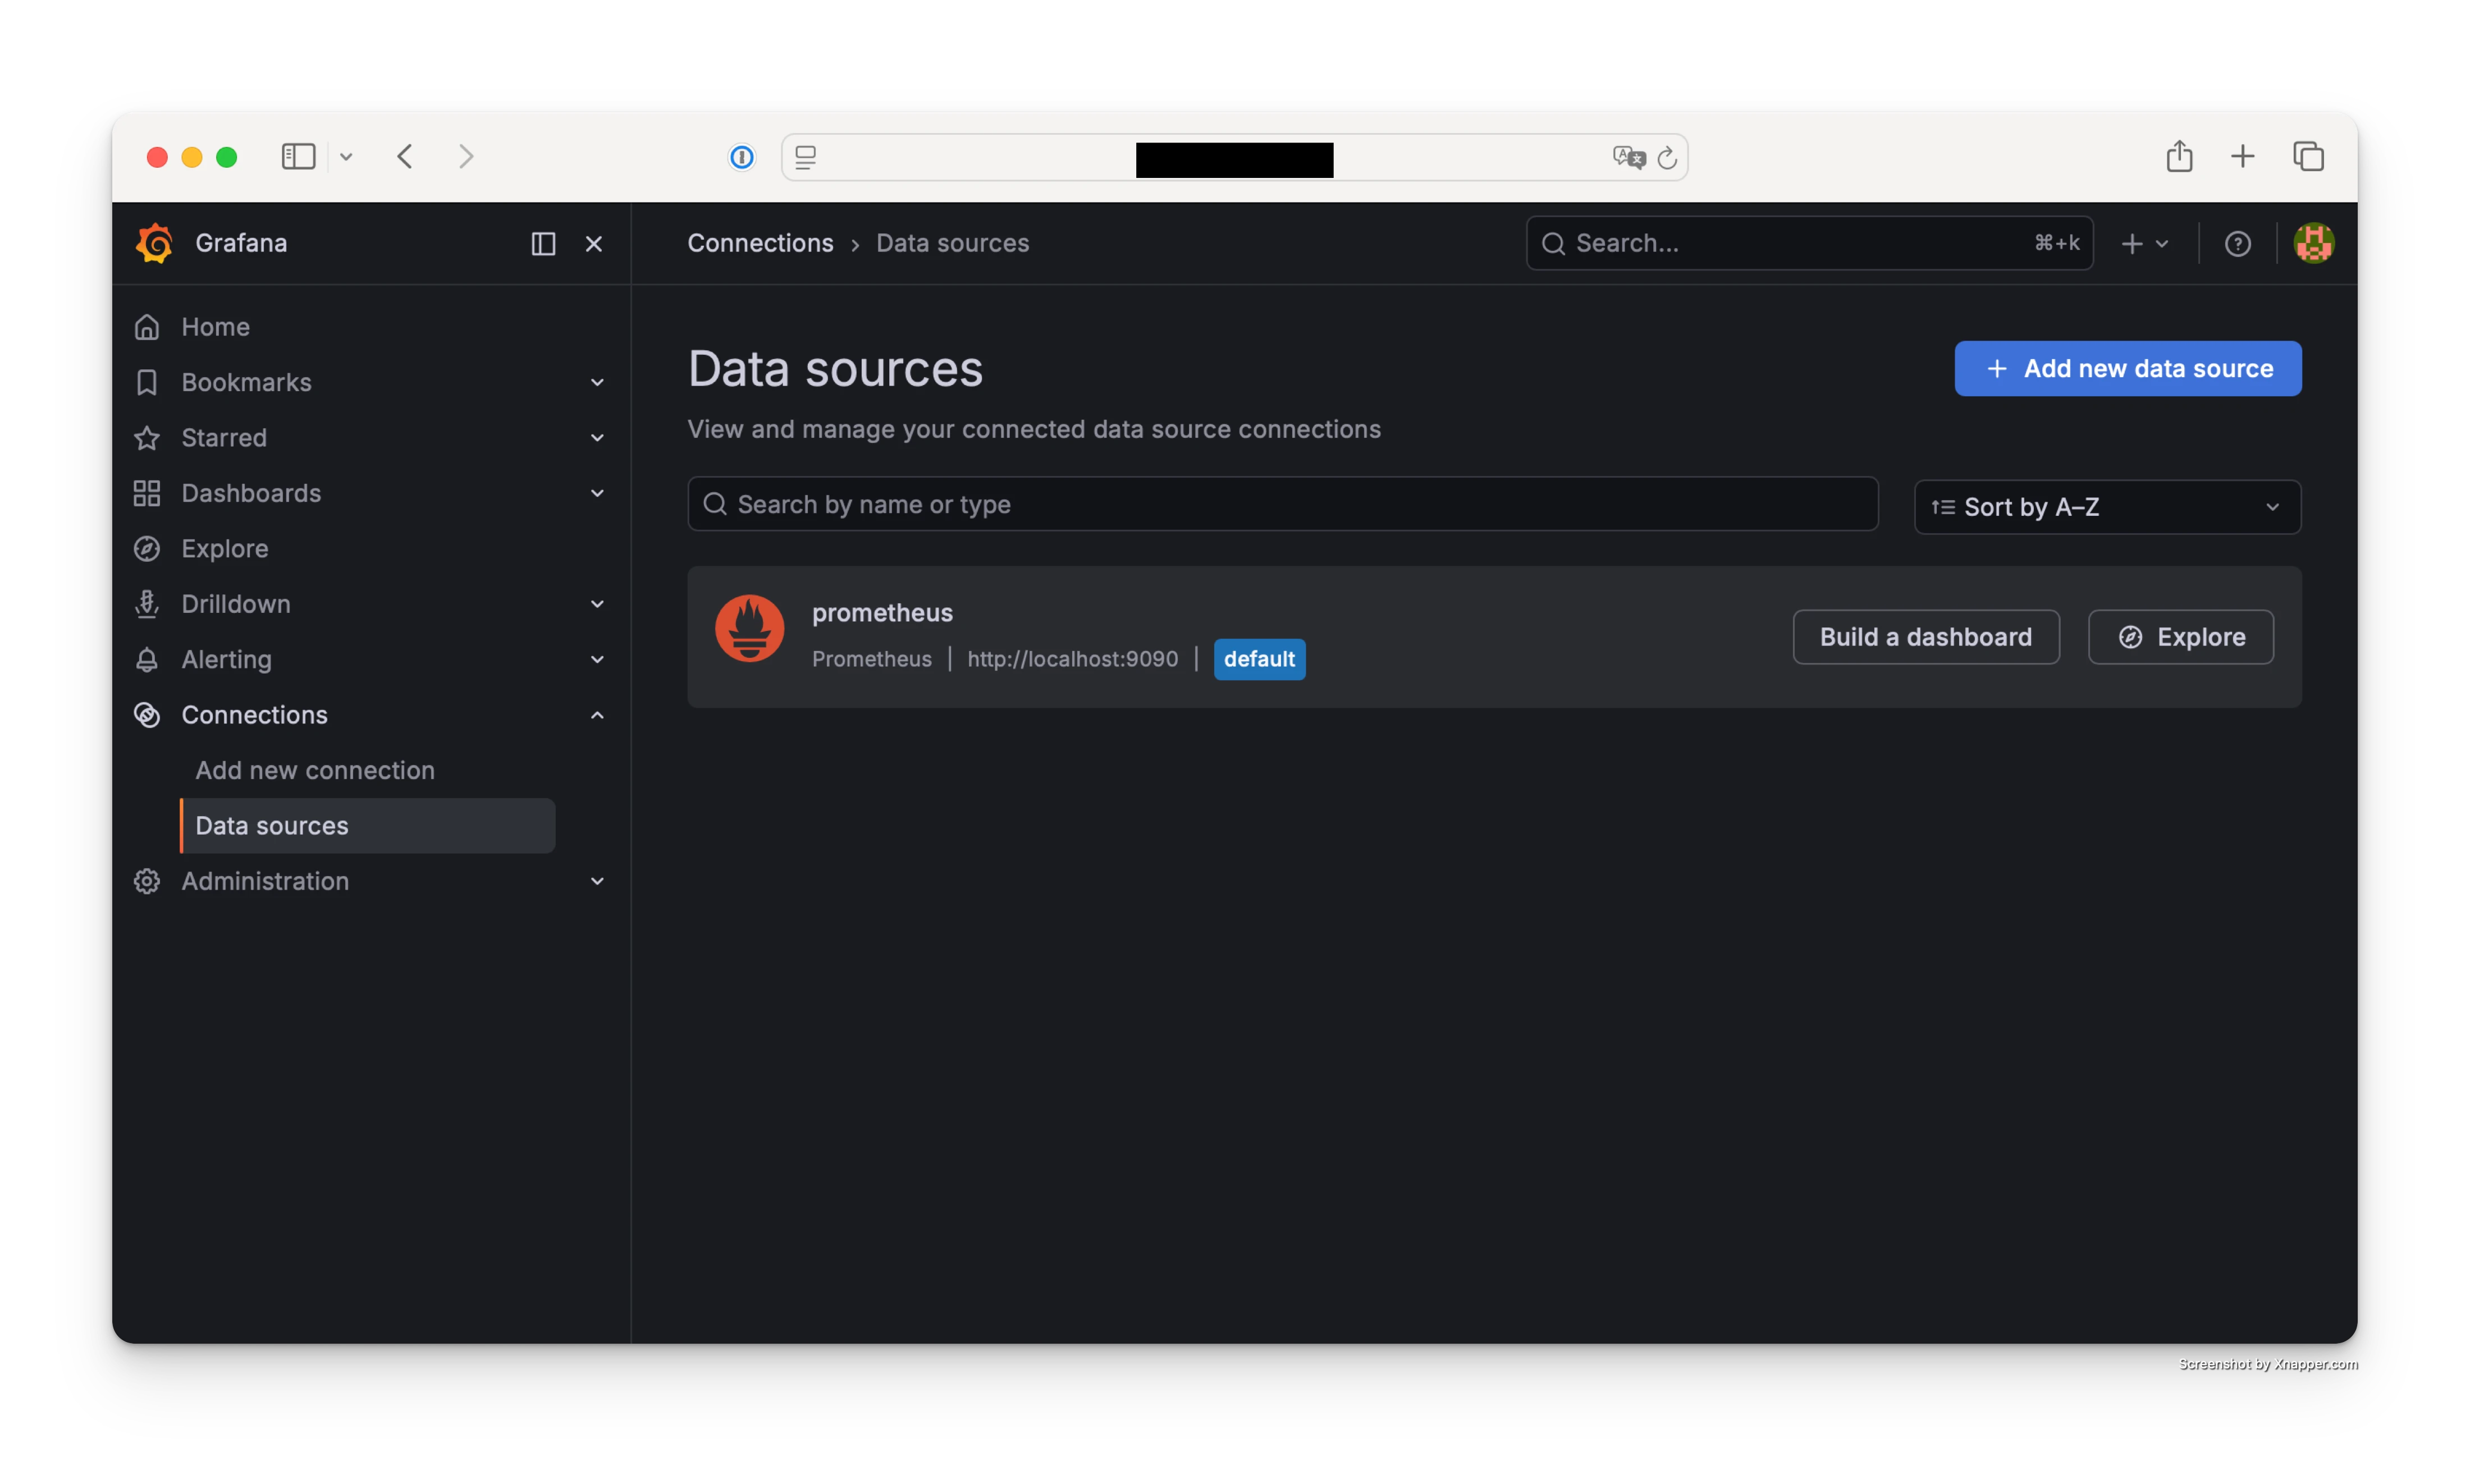Click the Home house icon

[x=147, y=327]
